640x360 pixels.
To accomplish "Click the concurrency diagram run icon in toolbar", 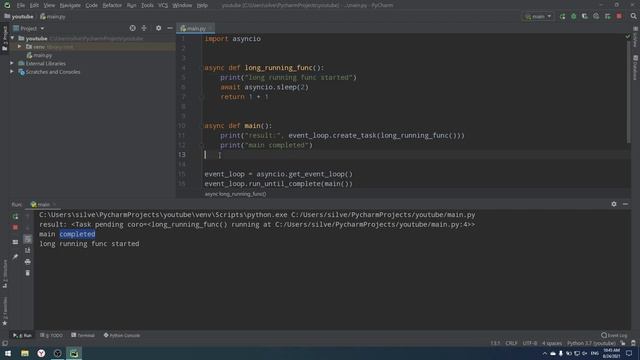I will coord(608,16).
